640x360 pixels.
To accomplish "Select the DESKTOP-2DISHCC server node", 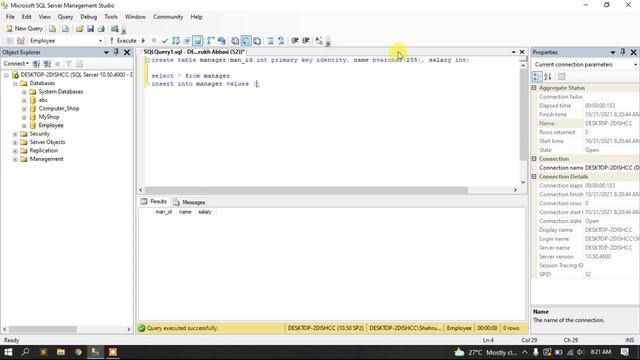I will 77,75.
